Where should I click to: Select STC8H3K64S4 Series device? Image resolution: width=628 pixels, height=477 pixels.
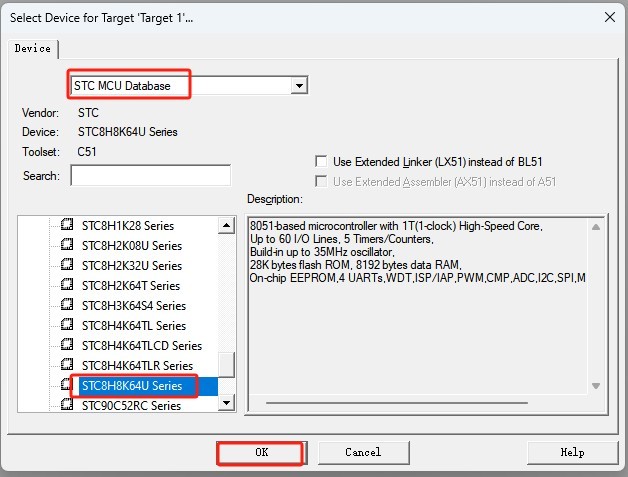point(134,306)
